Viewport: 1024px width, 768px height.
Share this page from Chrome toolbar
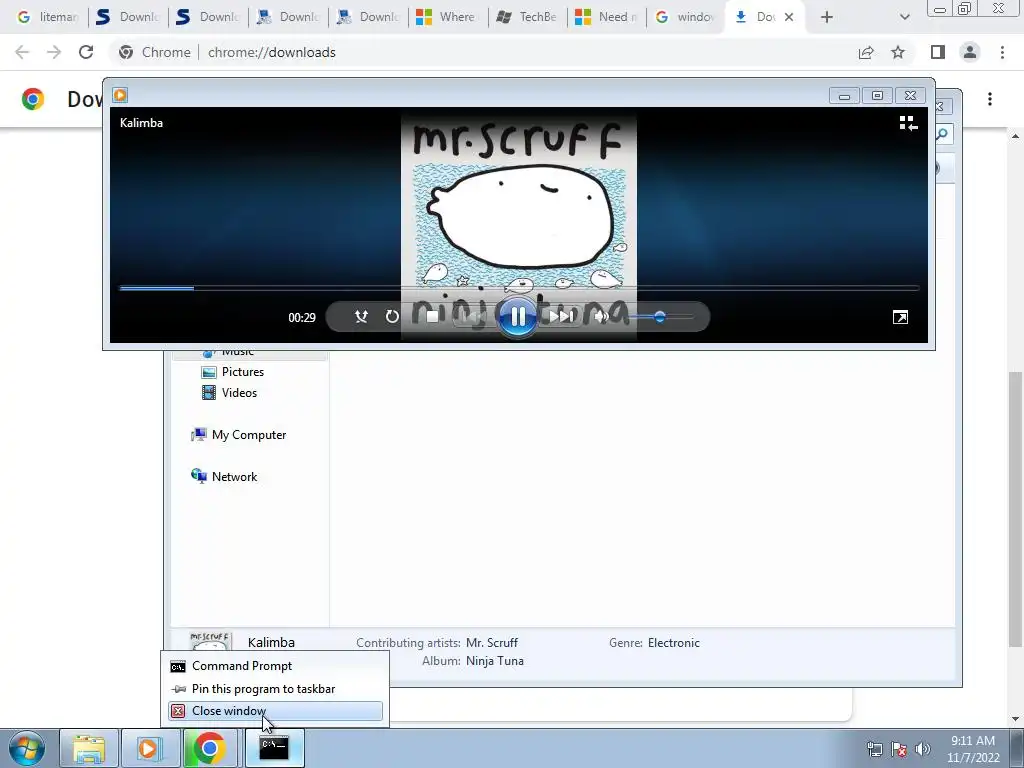(866, 52)
